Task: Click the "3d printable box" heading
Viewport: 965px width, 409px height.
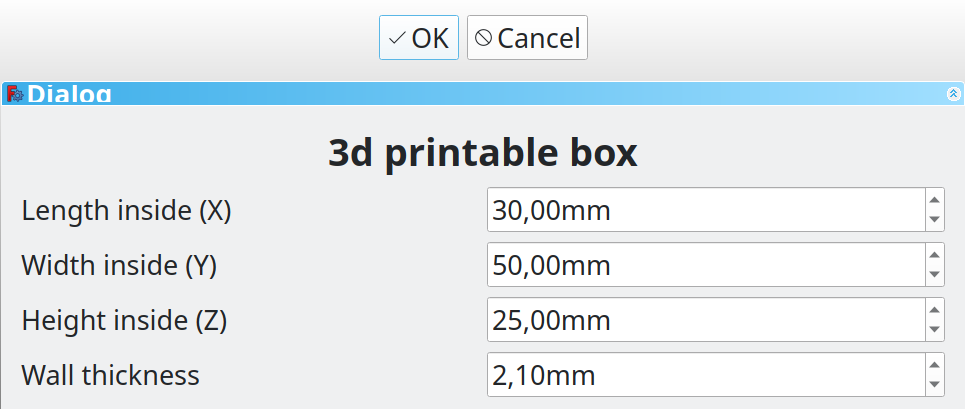Action: click(x=482, y=153)
